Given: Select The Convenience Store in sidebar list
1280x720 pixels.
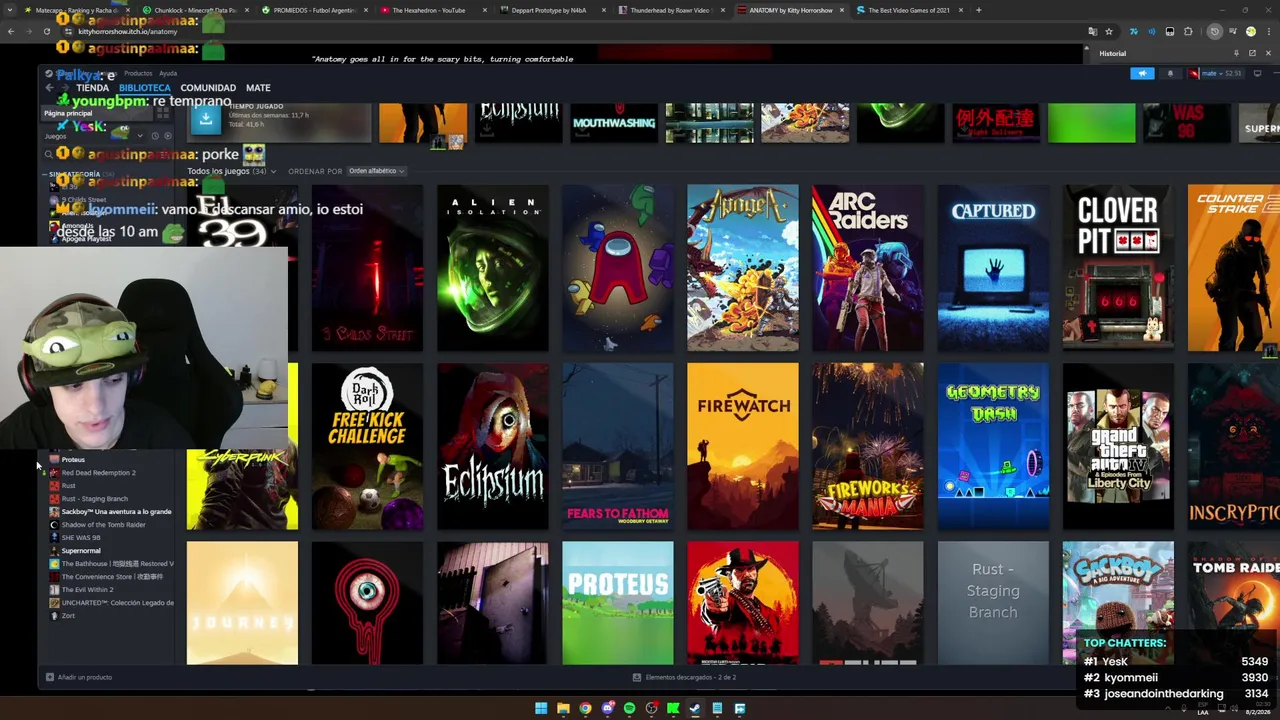Looking at the screenshot, I should coord(110,576).
